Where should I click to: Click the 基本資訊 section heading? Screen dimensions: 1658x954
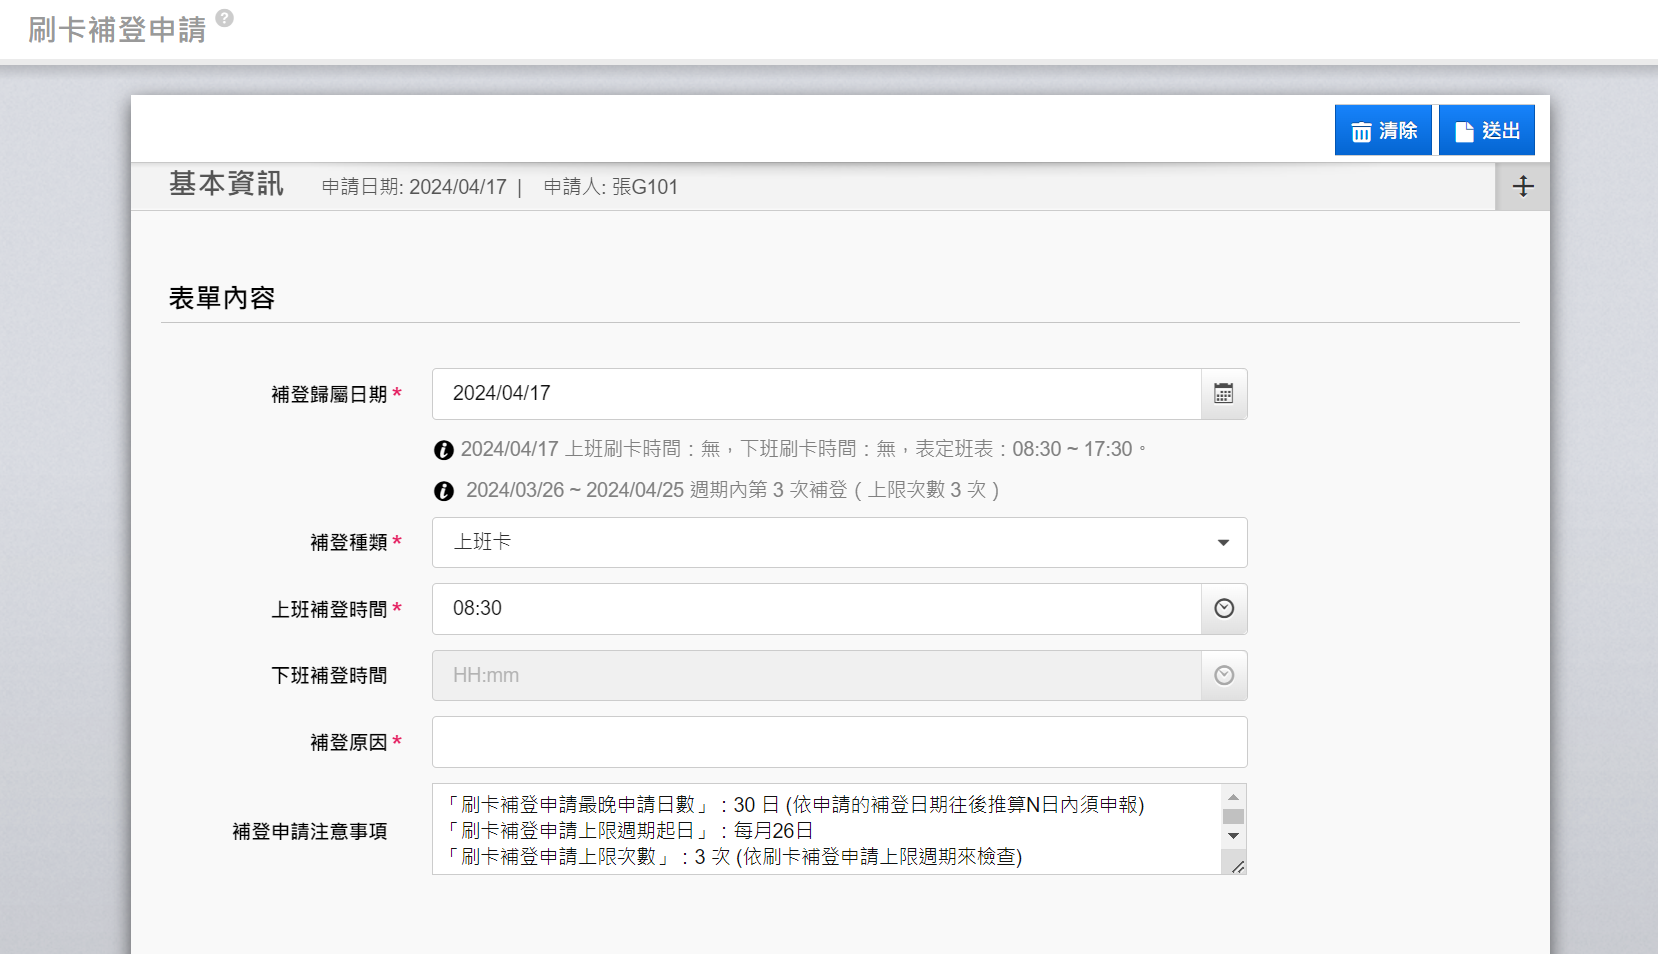pyautogui.click(x=226, y=185)
